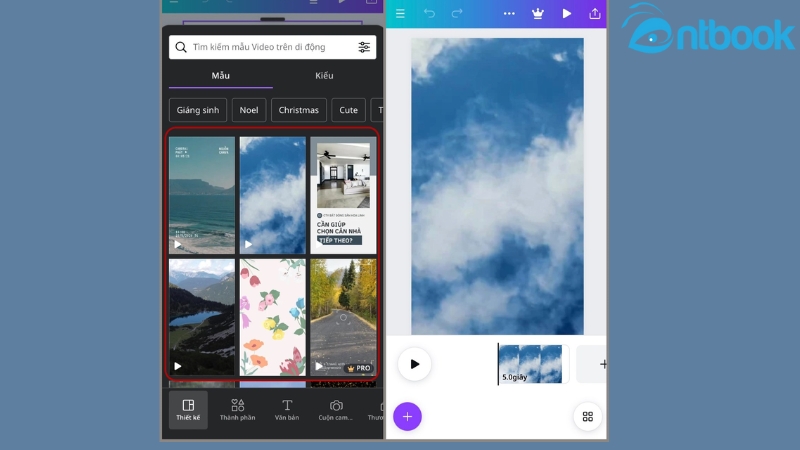Choose the mountain lake video template
The width and height of the screenshot is (800, 450).
(x=202, y=317)
